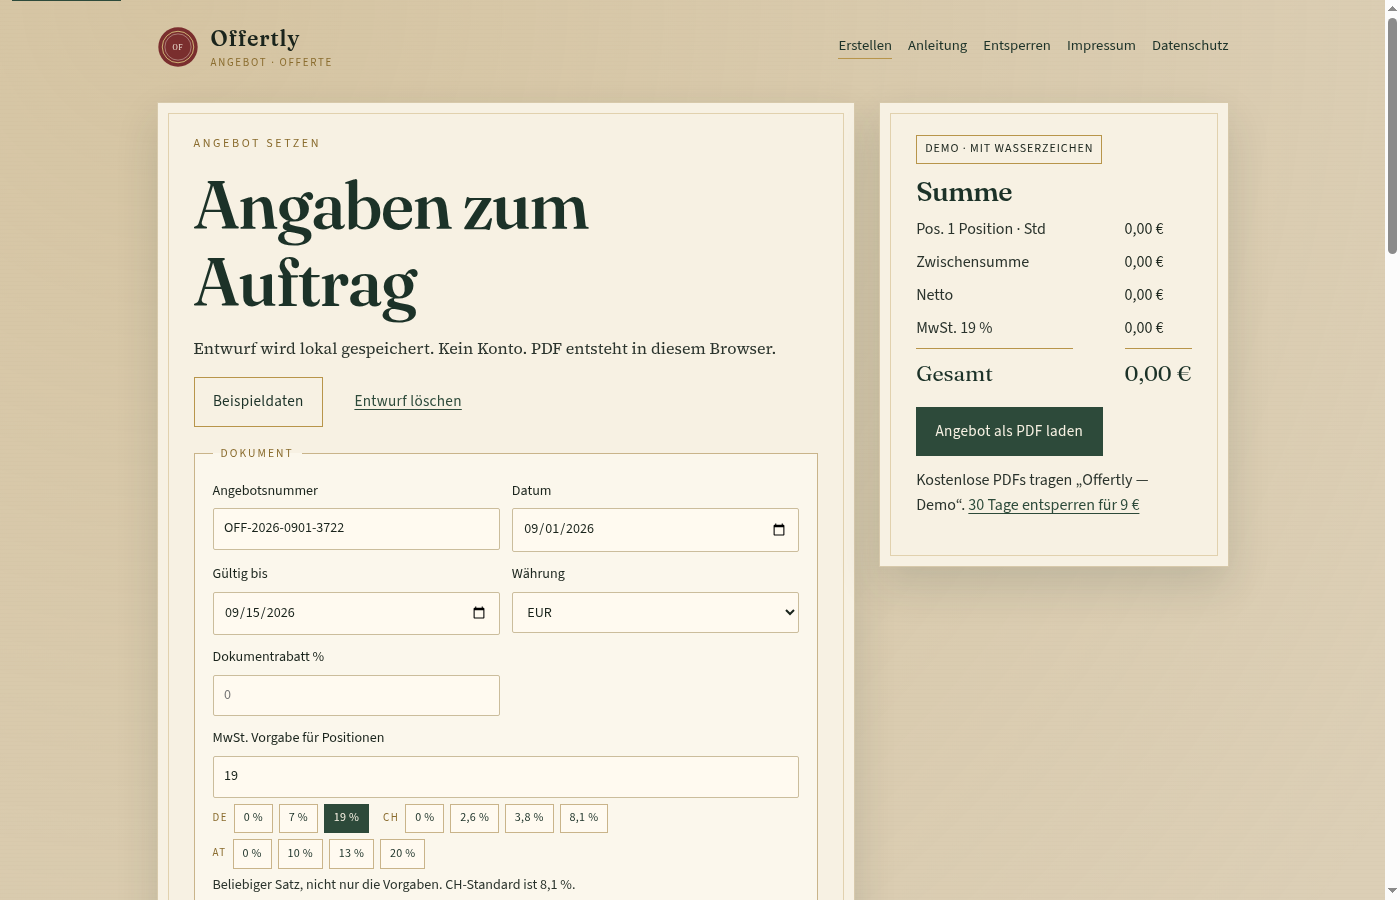
Task: Select CH 0 % tax preset
Action: [x=425, y=818]
